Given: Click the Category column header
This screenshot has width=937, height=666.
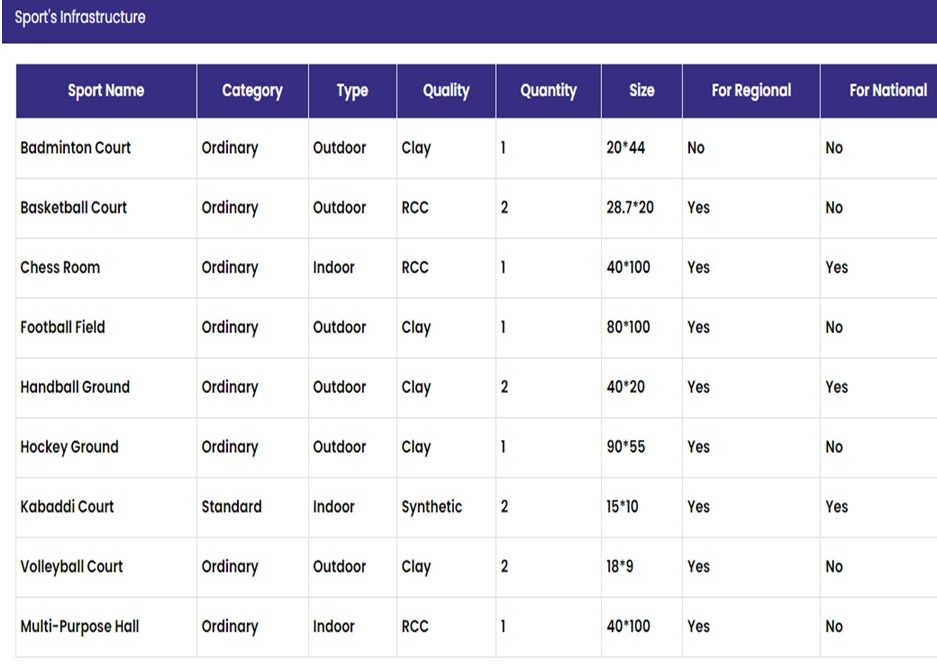Looking at the screenshot, I should click(x=252, y=91).
